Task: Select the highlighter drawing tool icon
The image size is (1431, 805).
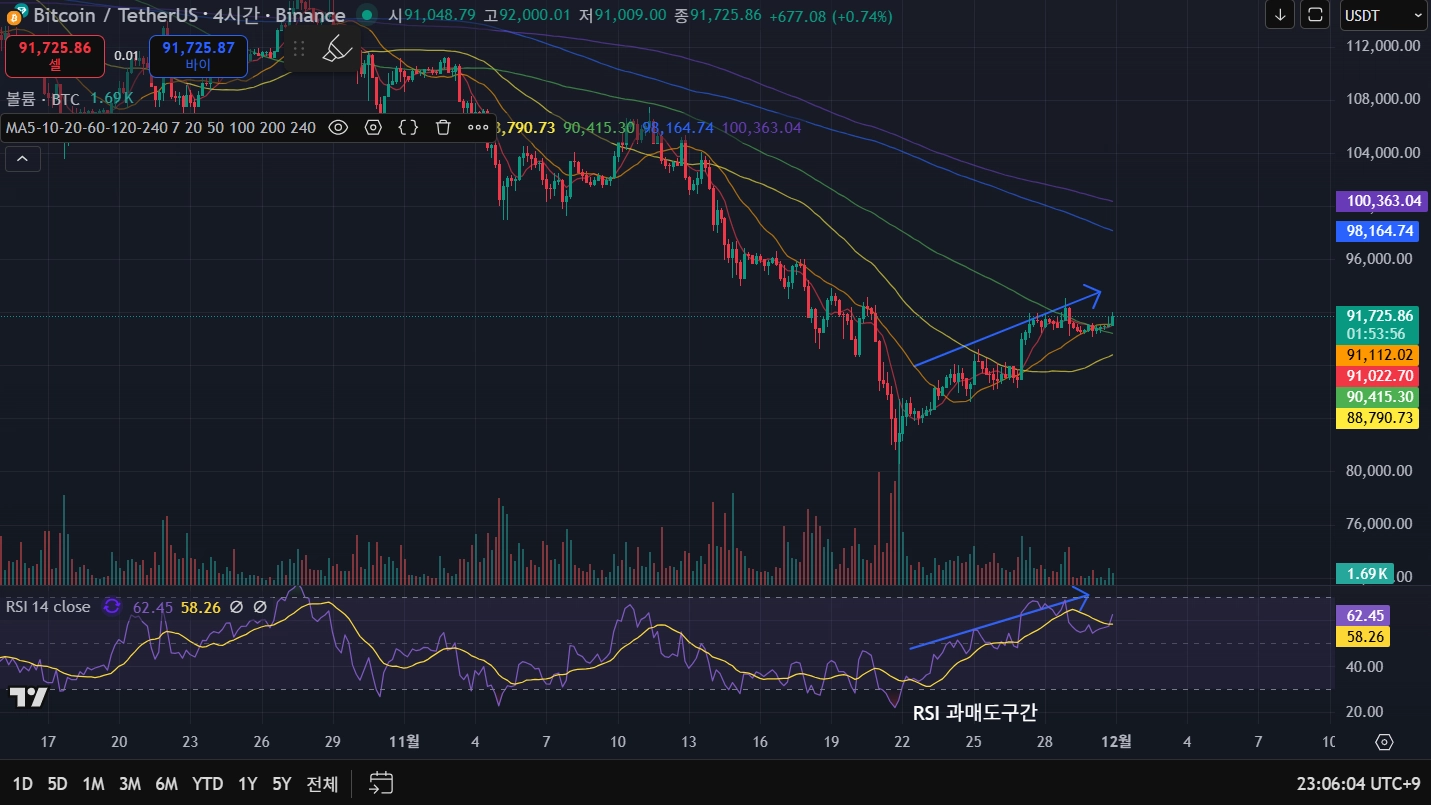Action: 337,48
